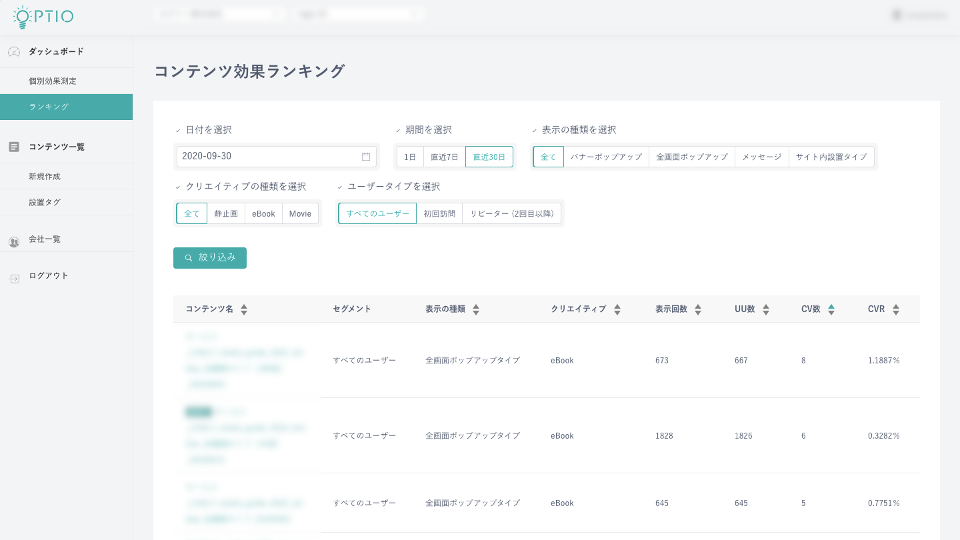Sort by 表示の種類 column arrows
The height and width of the screenshot is (540, 960).
(476, 310)
